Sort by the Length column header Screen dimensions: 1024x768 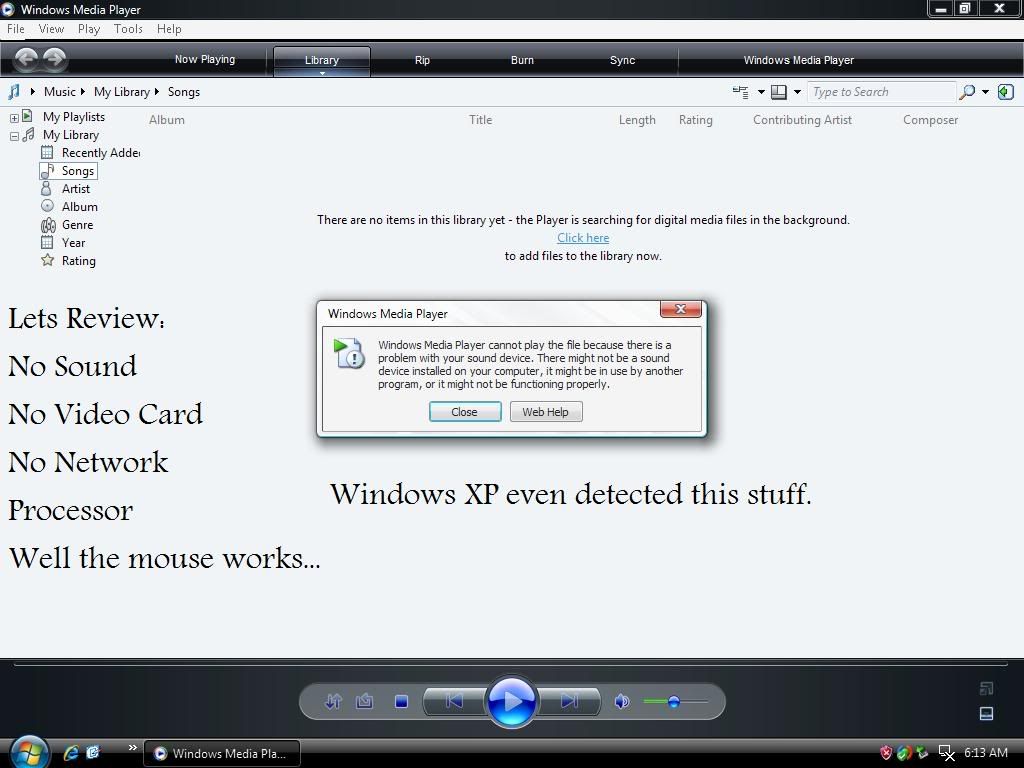point(637,120)
